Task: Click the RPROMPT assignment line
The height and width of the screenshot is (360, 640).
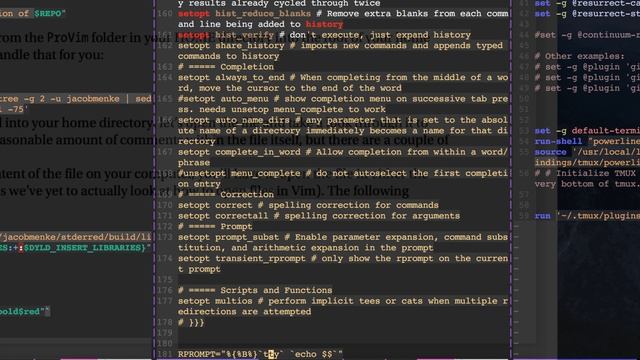Action: 260,354
